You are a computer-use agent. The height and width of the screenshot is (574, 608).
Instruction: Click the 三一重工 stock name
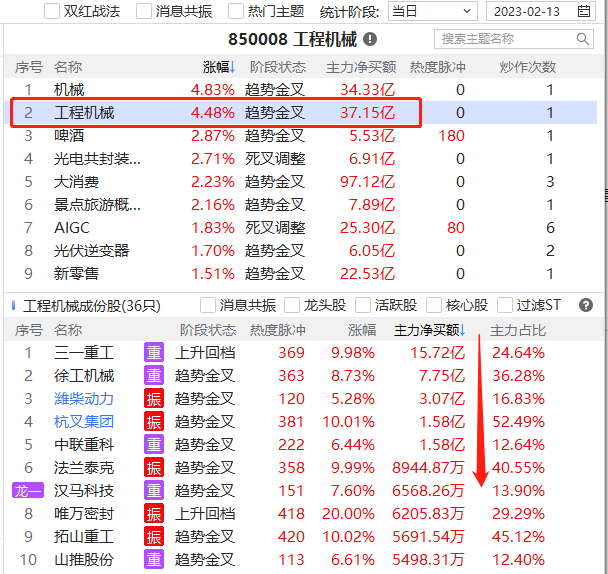[84, 353]
